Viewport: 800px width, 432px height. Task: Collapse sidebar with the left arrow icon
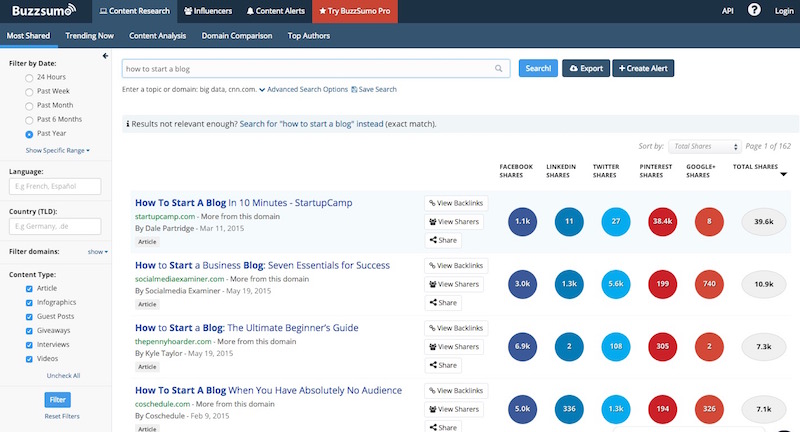106,55
